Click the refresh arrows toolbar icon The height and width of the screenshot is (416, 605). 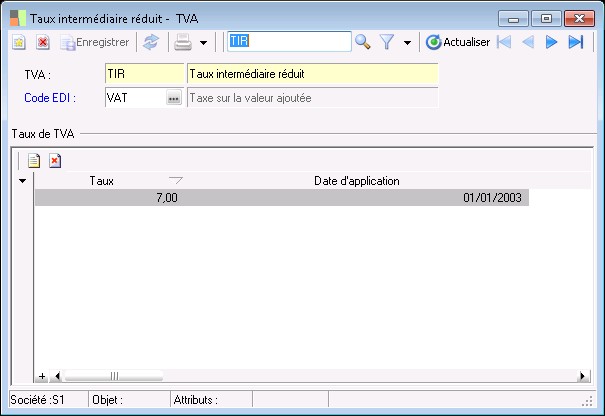[x=150, y=42]
